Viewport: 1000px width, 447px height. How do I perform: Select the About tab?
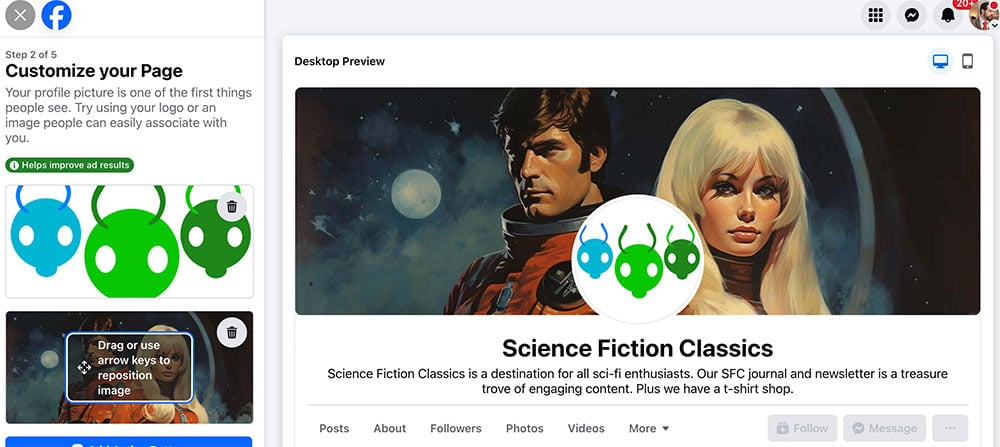[389, 429]
